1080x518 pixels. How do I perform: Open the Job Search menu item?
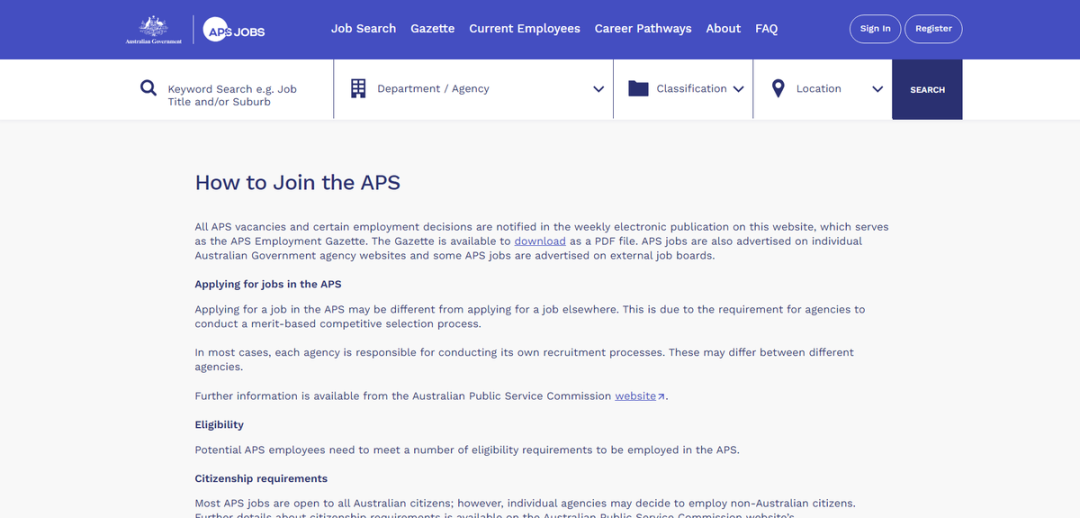364,29
